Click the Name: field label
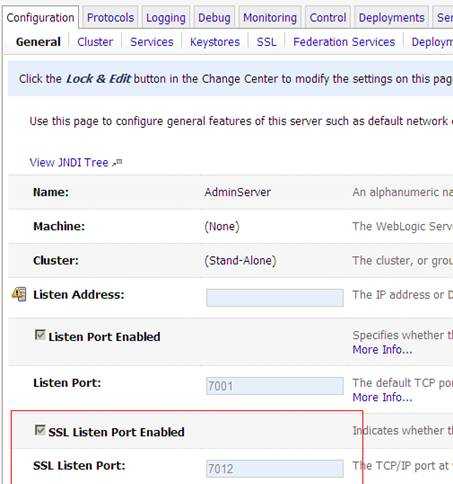The height and width of the screenshot is (484, 453). click(51, 192)
